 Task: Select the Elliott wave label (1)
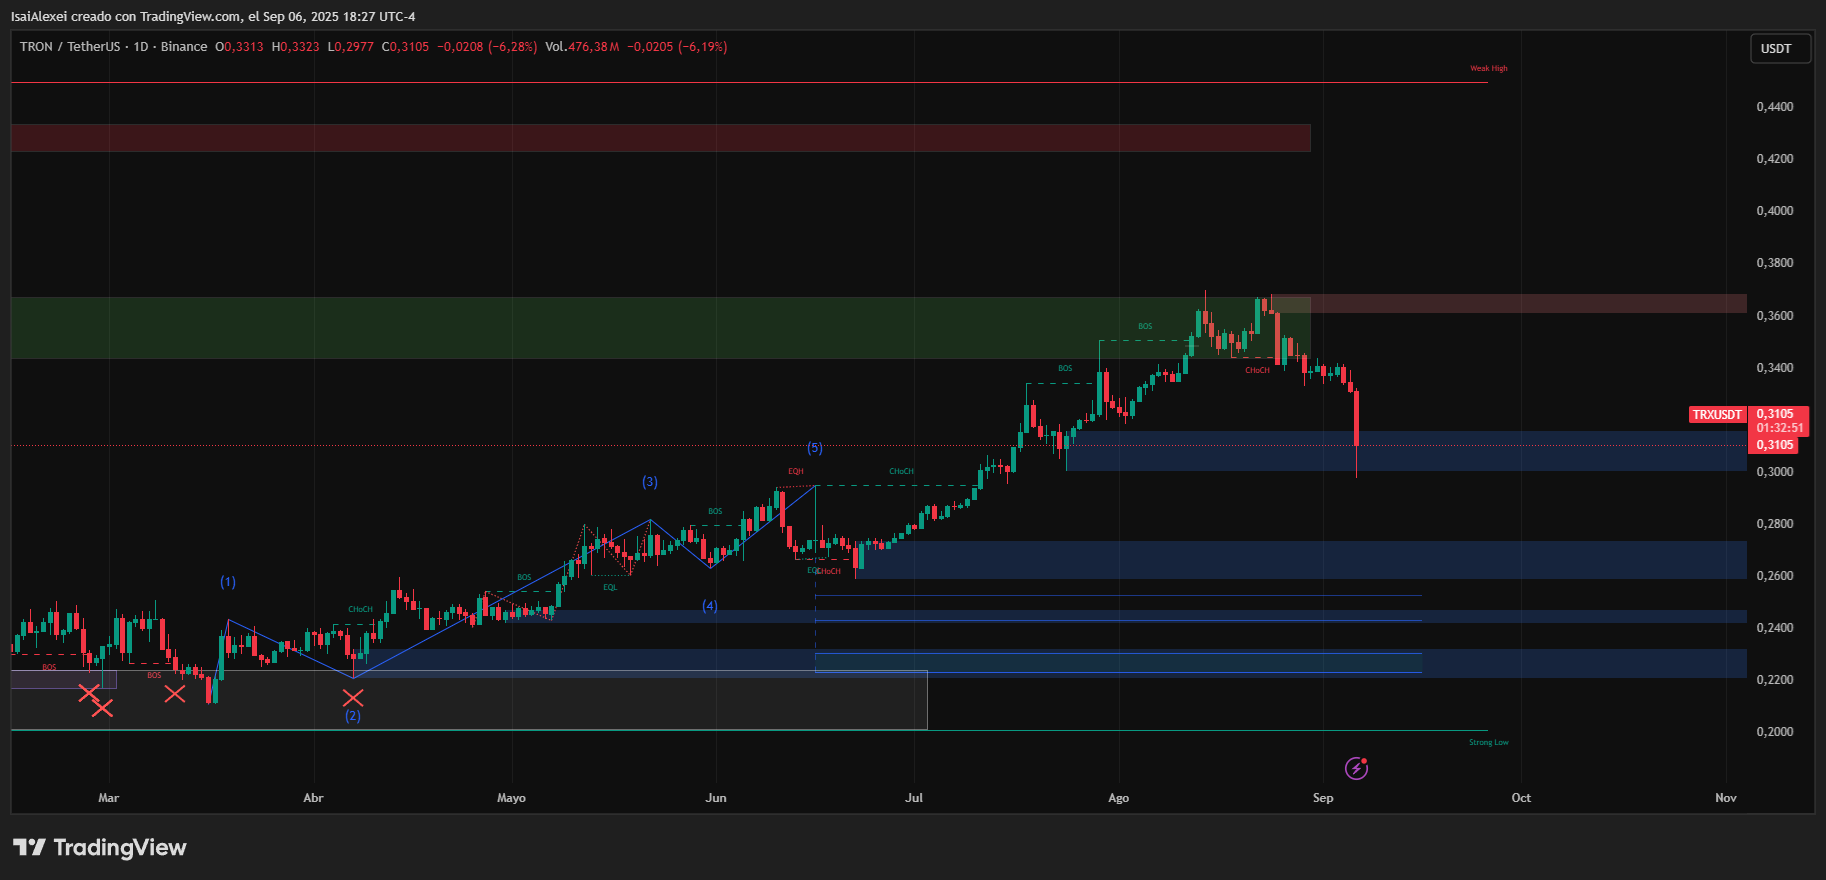click(228, 582)
